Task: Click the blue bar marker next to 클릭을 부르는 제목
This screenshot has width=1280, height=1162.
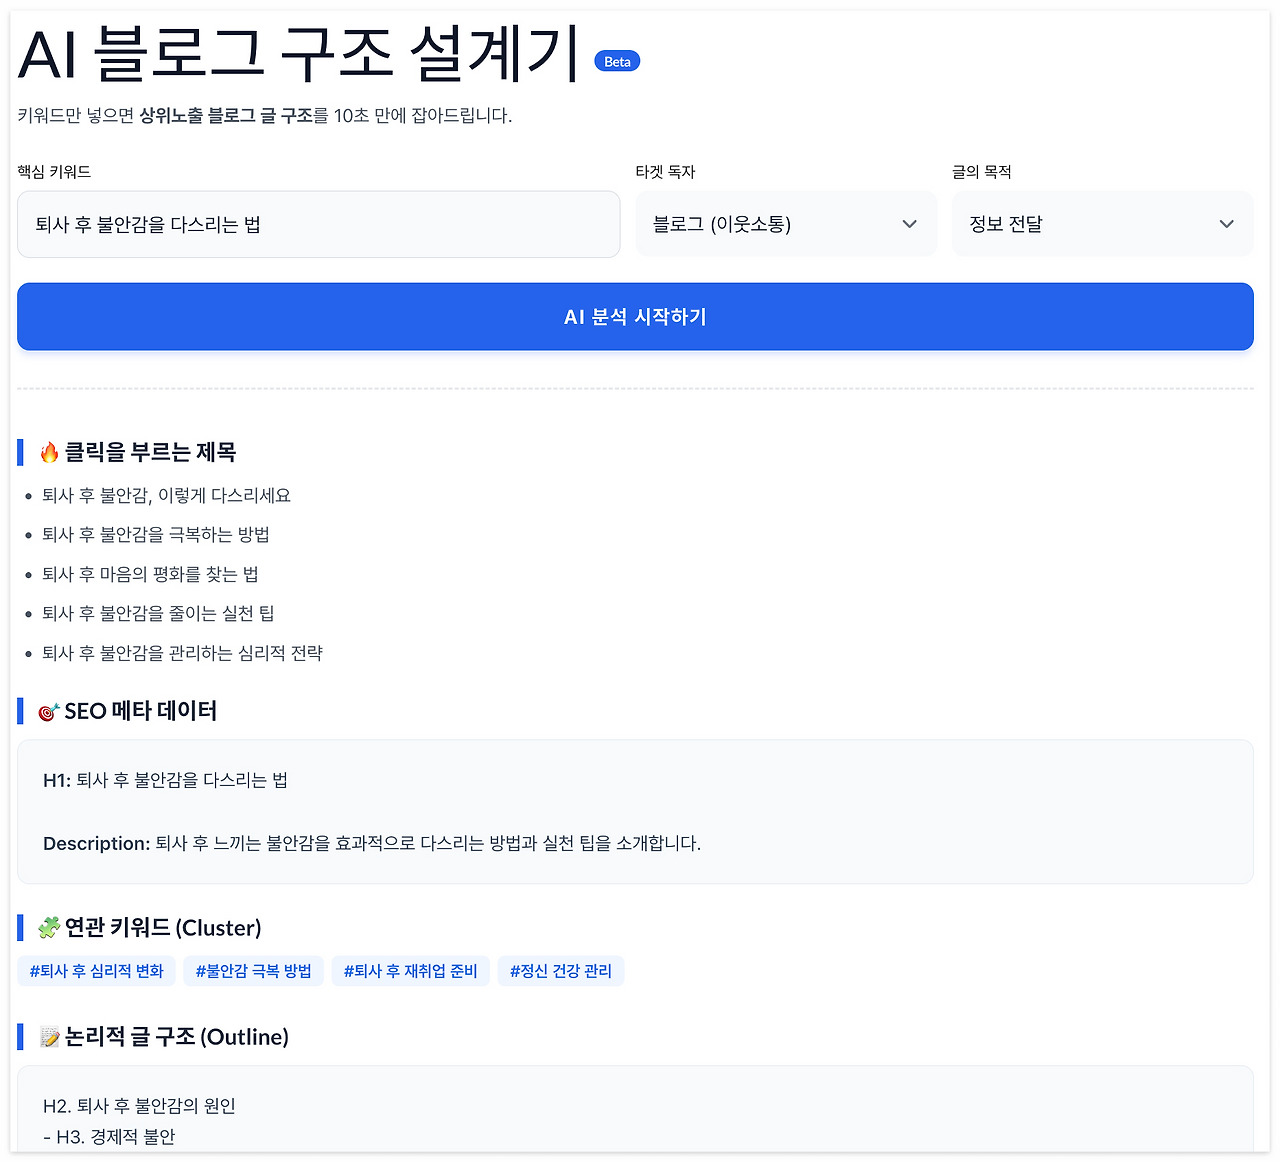Action: (20, 451)
